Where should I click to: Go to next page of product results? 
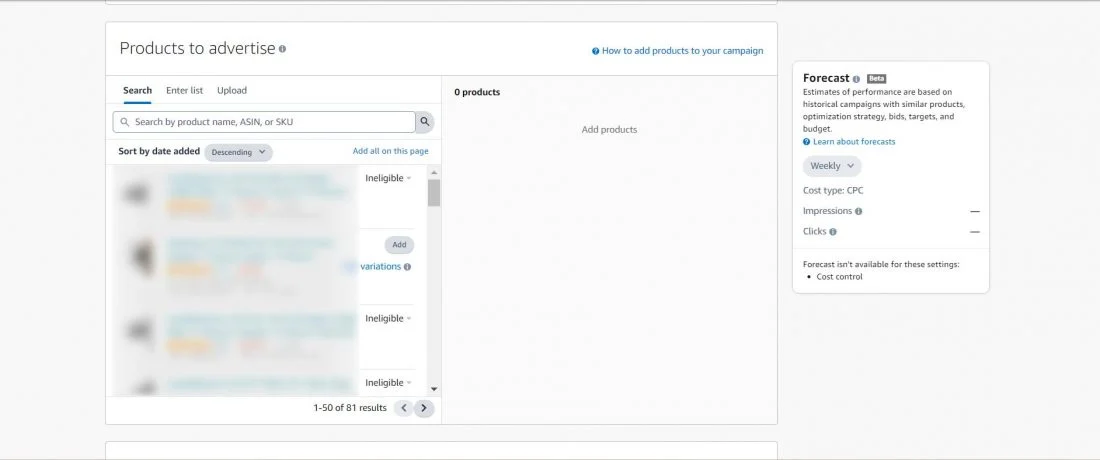424,408
